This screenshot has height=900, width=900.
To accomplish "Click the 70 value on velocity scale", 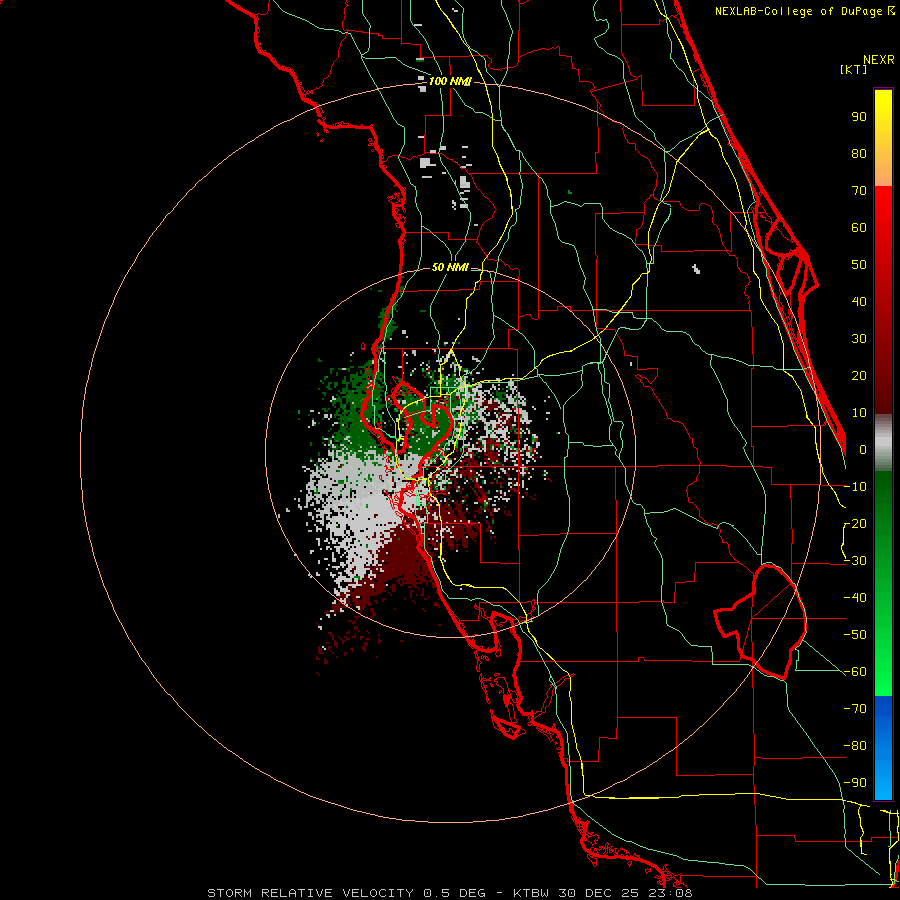I will point(859,191).
